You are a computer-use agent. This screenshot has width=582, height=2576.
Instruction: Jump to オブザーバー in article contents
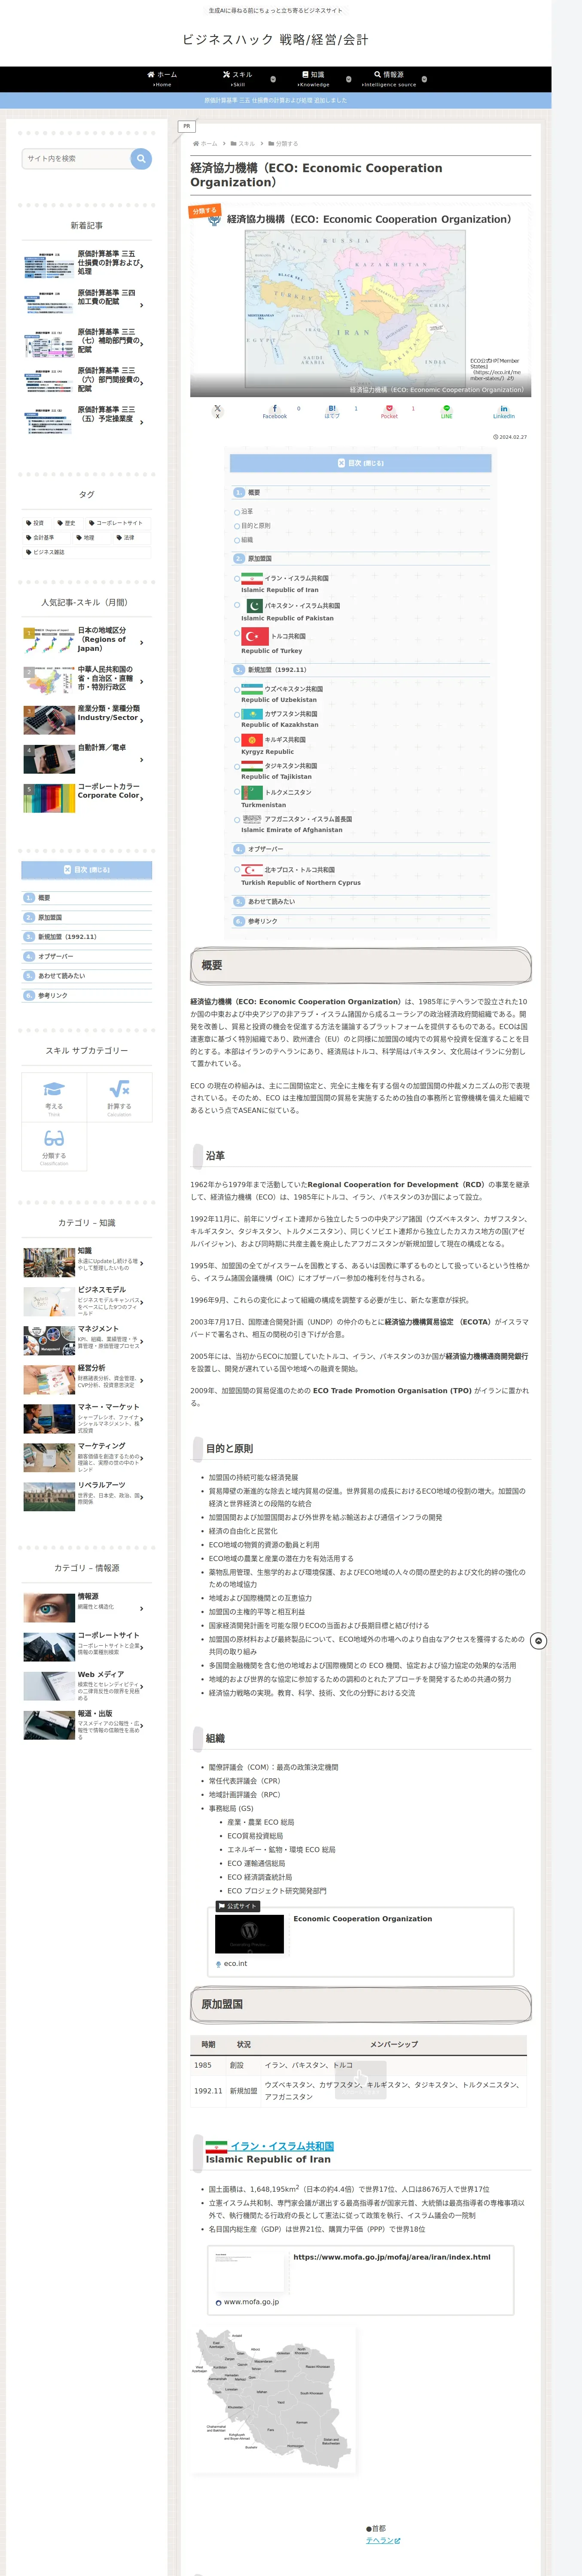265,849
